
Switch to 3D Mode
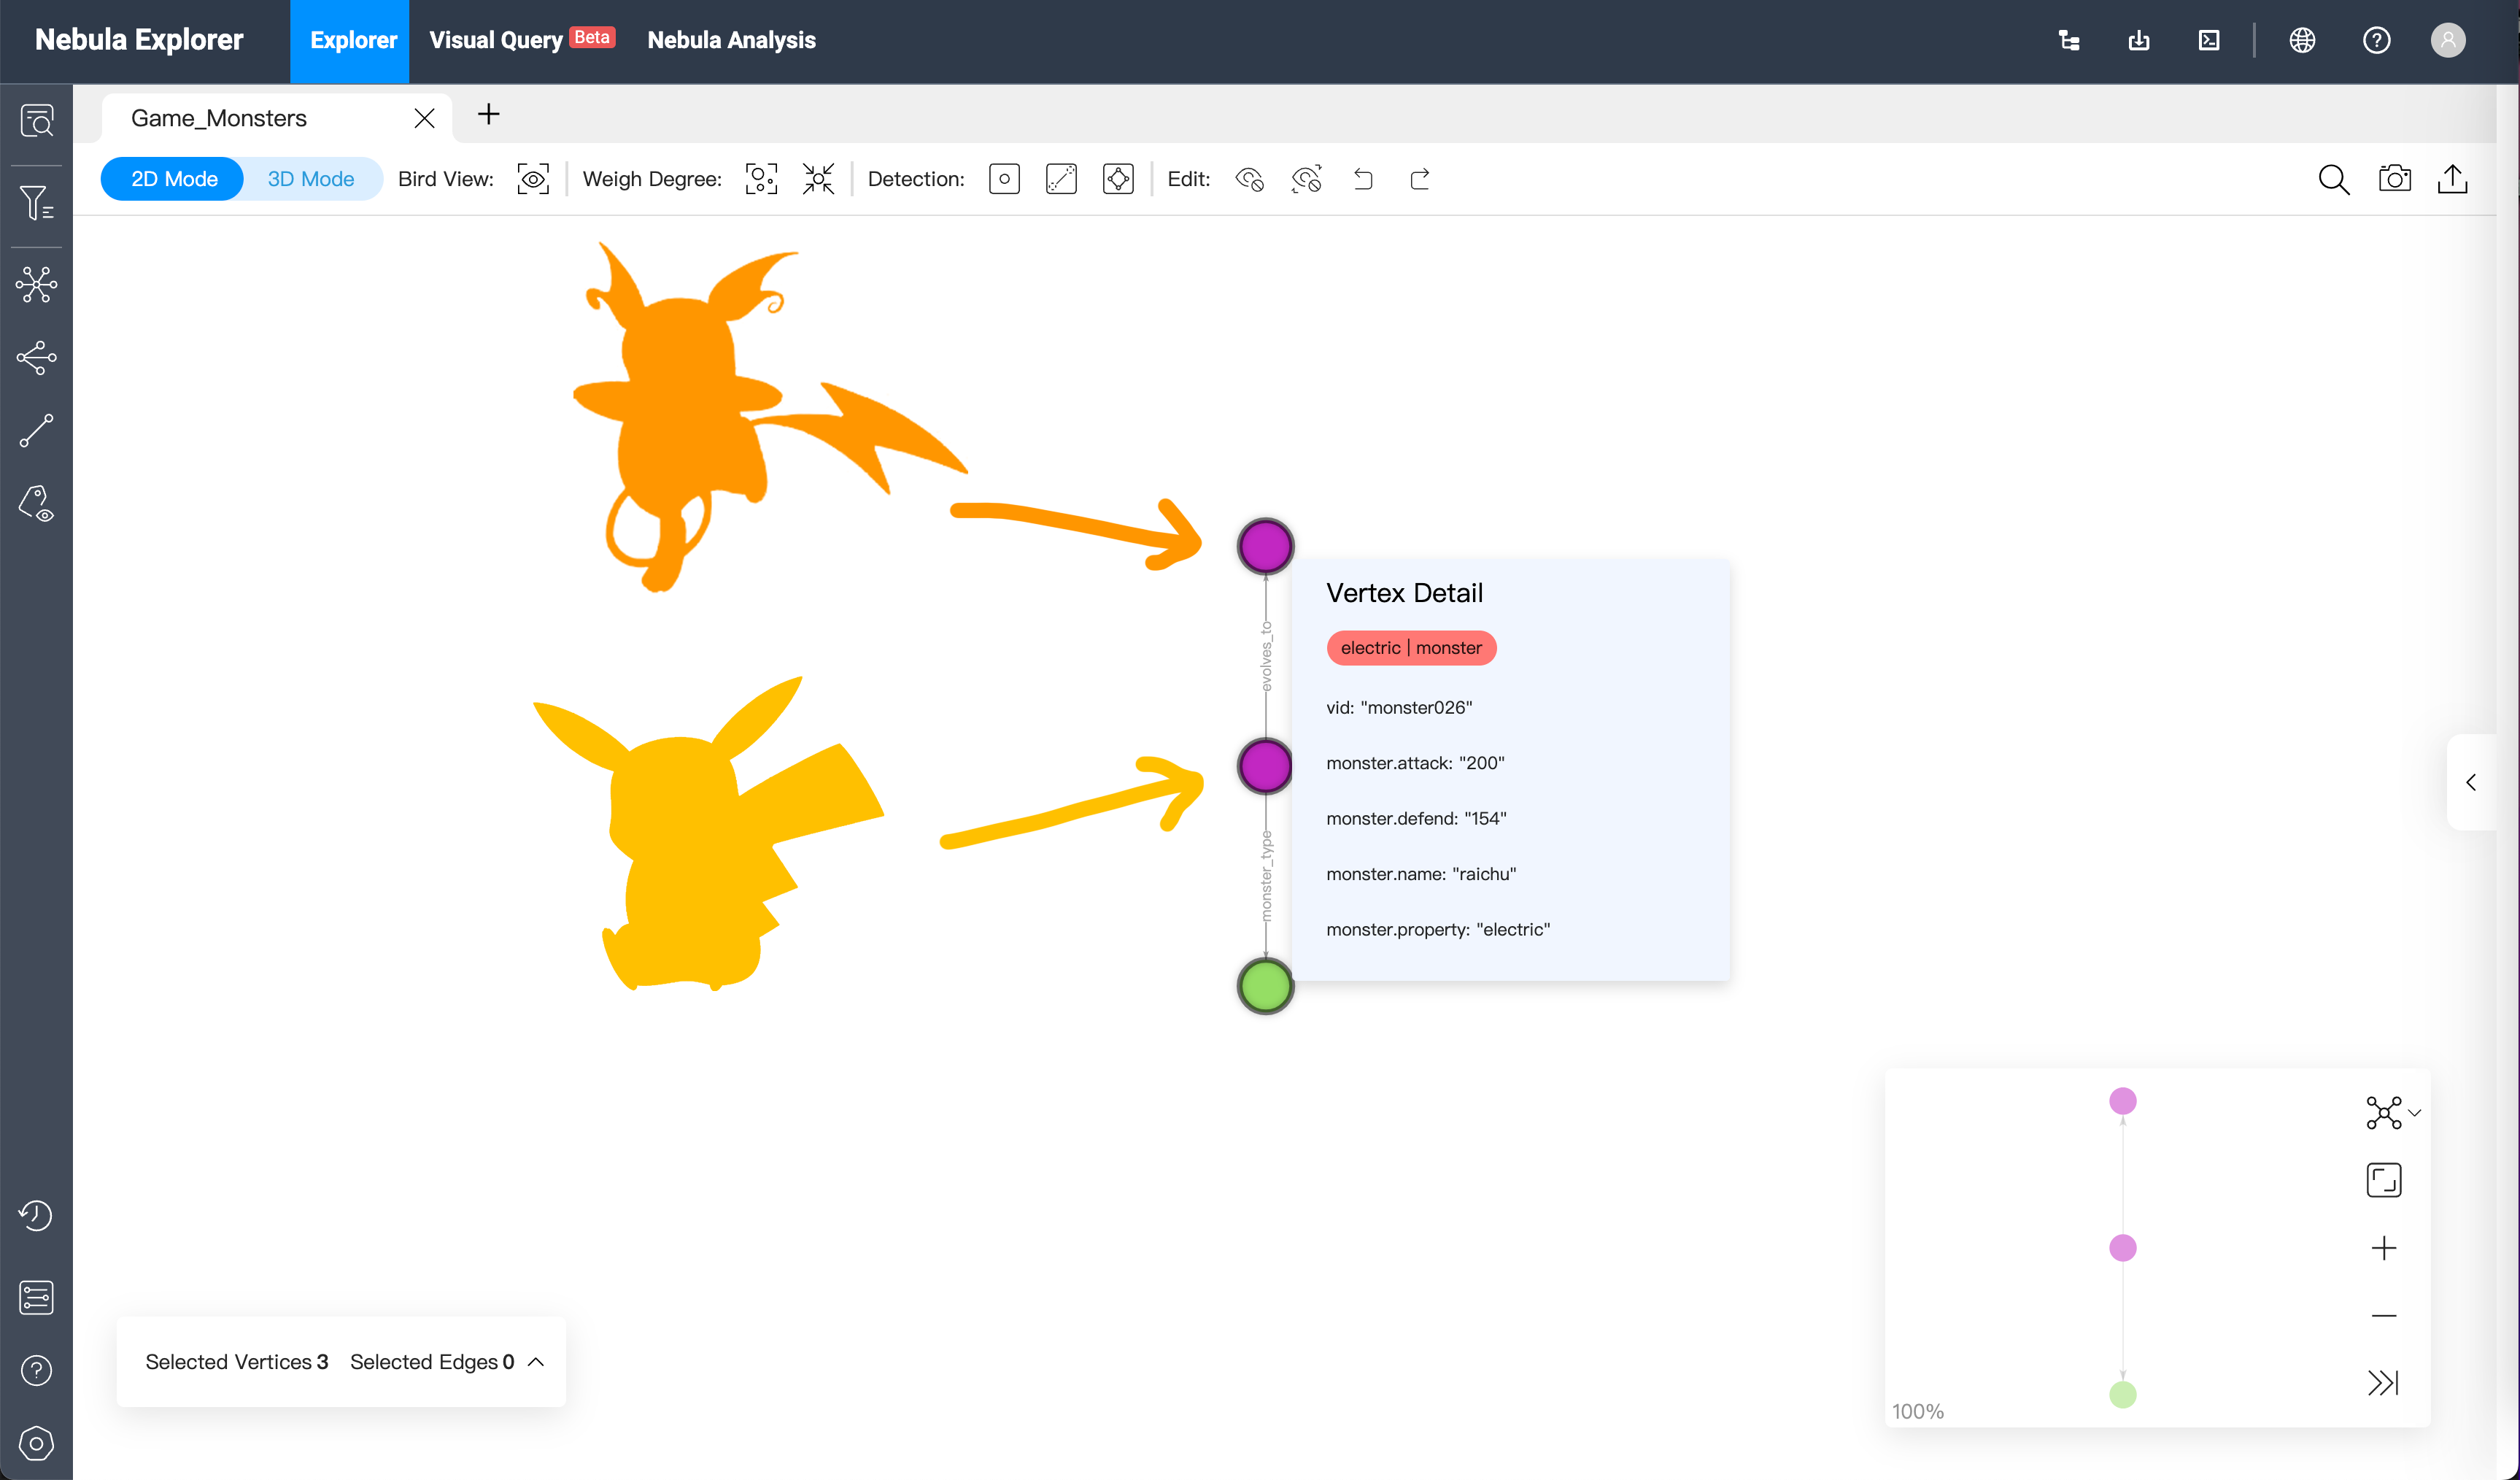tap(311, 179)
